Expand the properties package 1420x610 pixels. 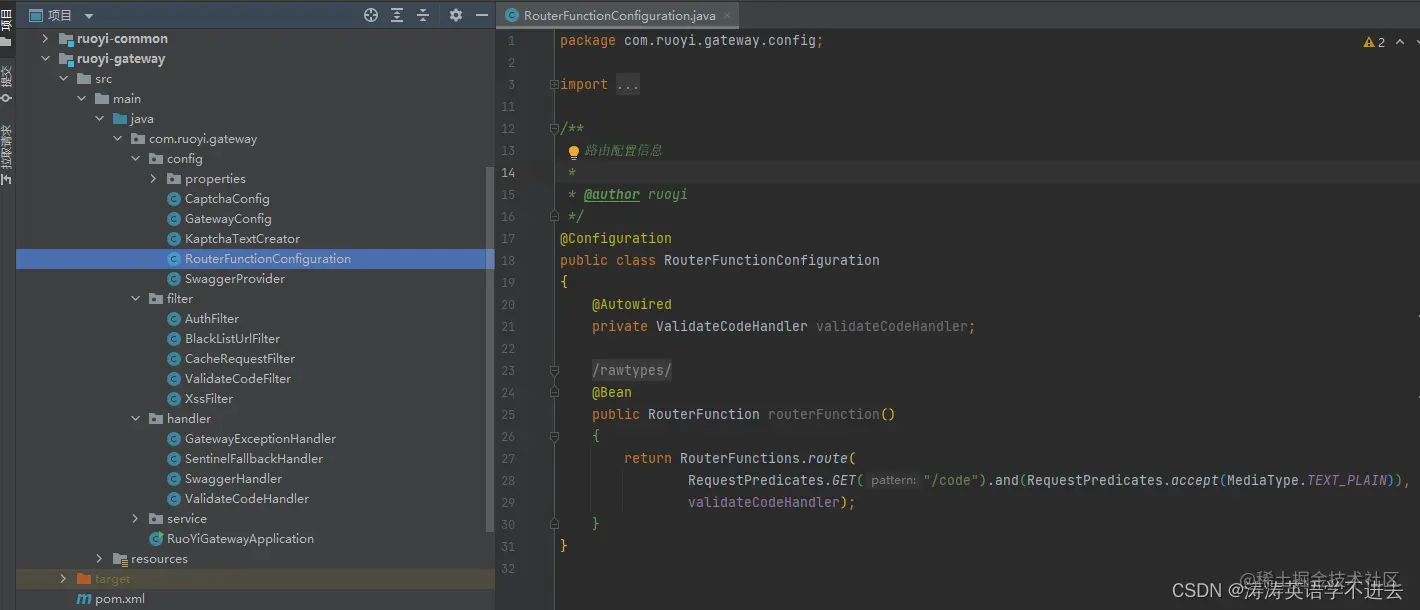153,179
